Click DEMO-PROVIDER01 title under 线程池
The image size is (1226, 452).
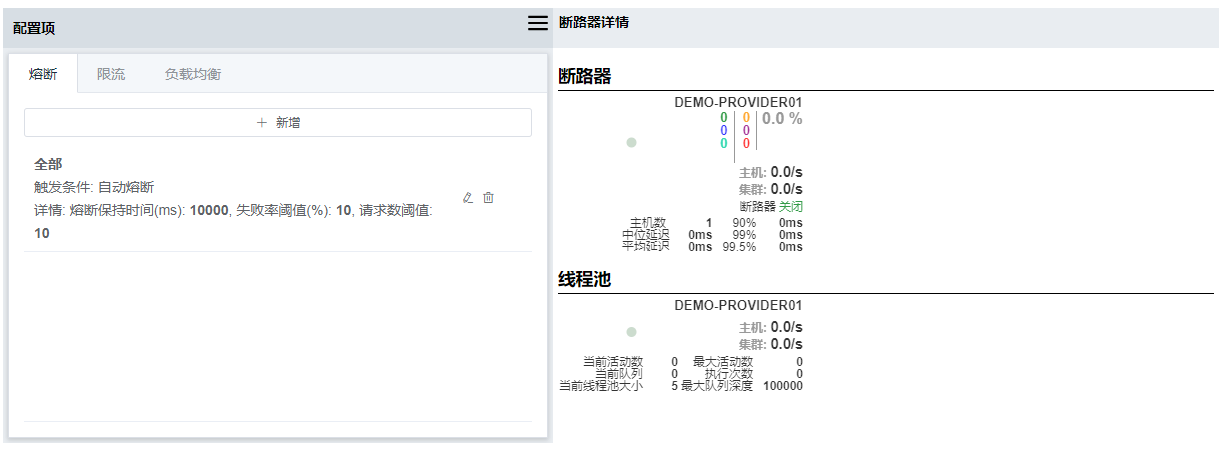738,305
